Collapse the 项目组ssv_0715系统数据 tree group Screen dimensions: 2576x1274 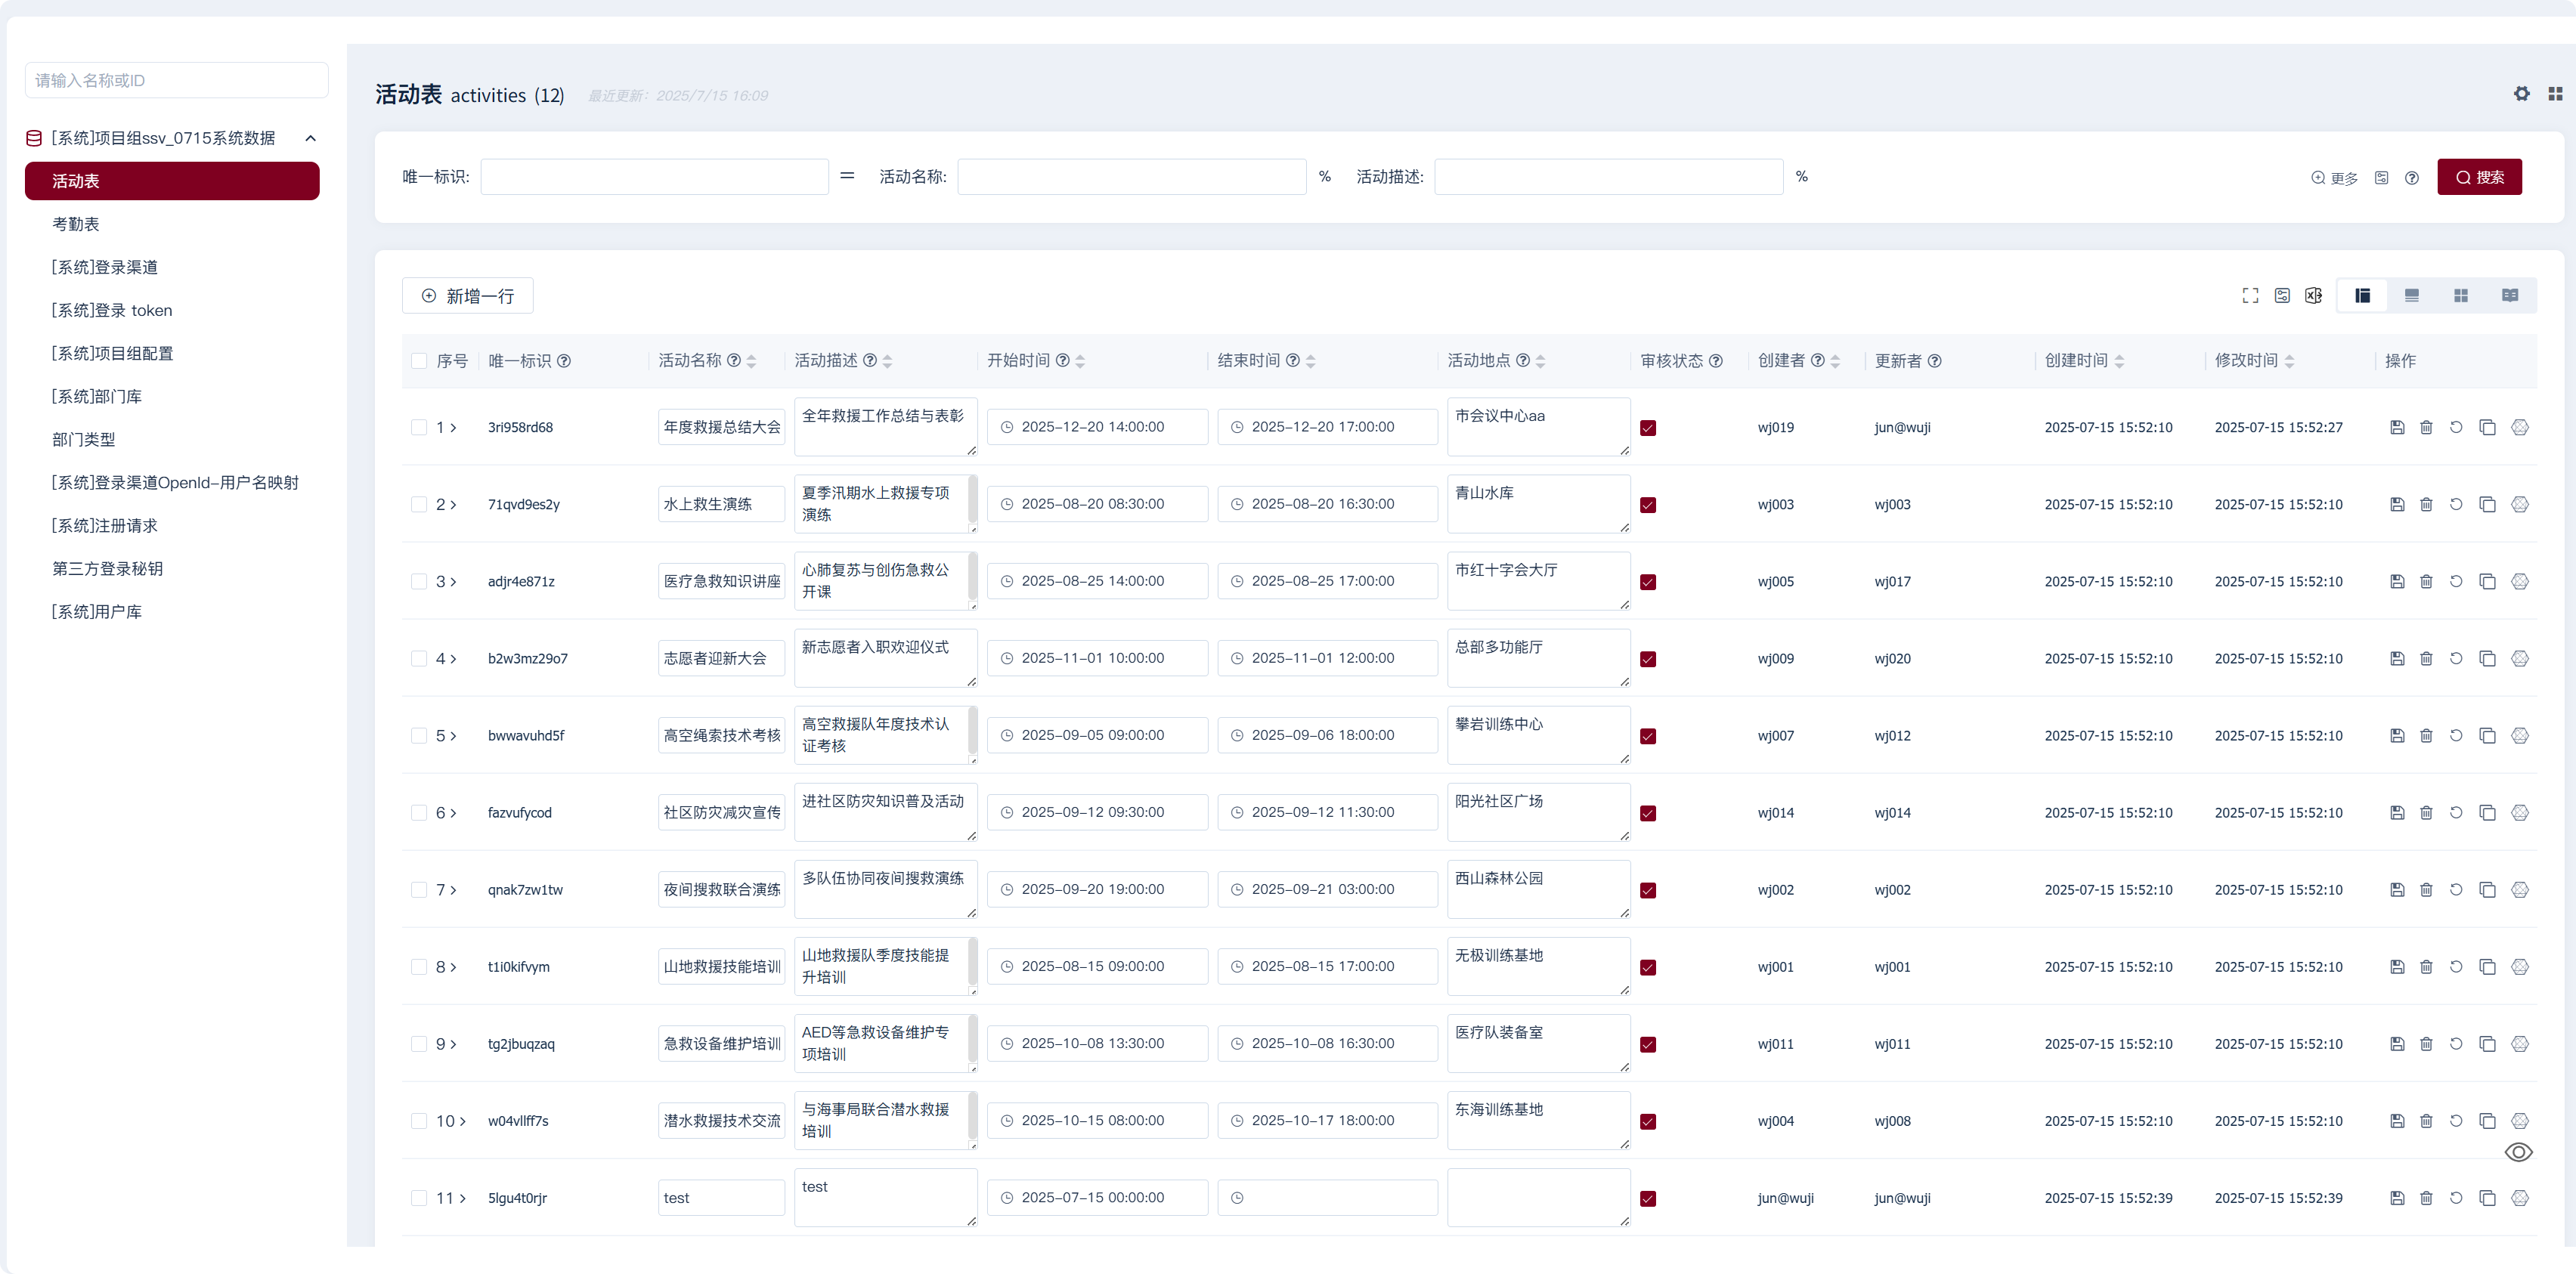click(311, 138)
